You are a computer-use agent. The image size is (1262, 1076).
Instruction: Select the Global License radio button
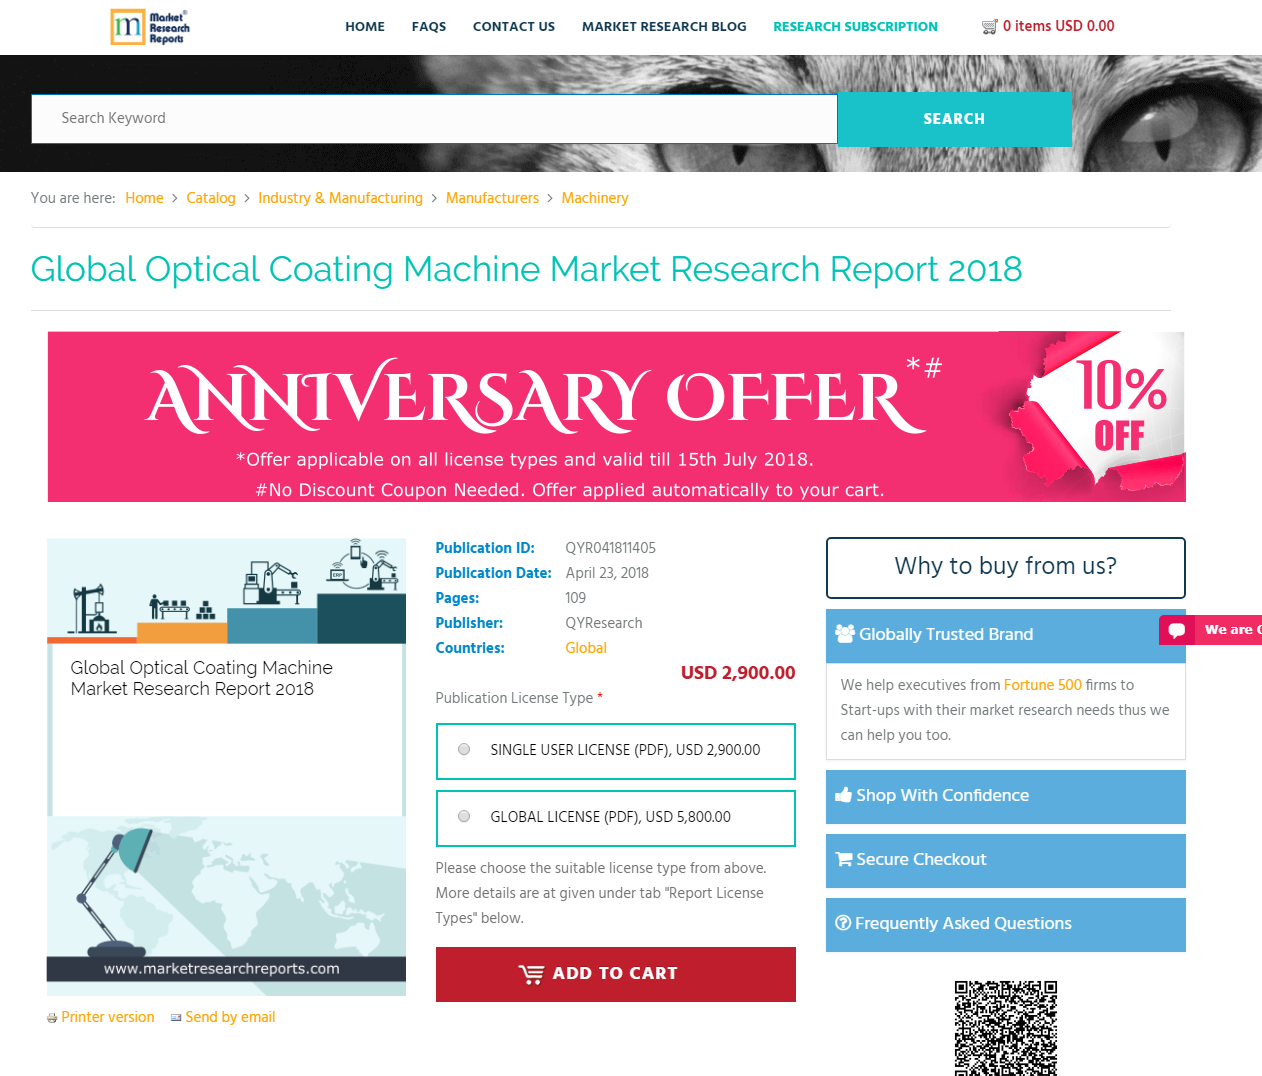click(463, 815)
